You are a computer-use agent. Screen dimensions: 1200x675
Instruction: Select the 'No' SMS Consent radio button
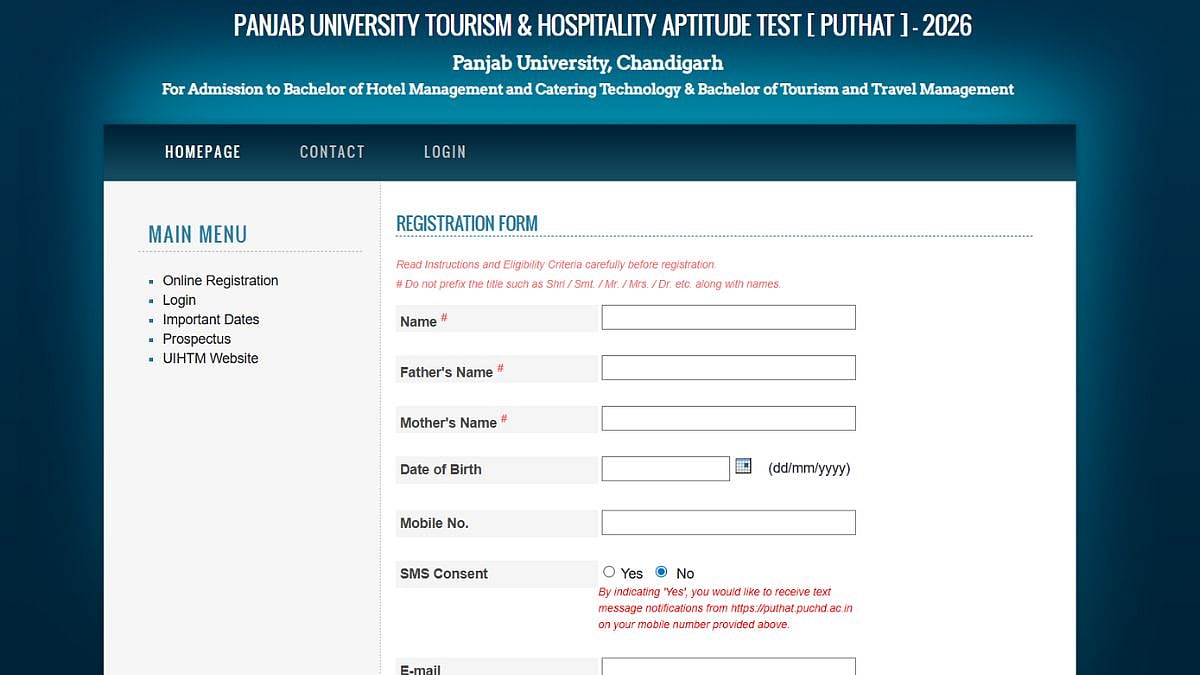tap(661, 571)
